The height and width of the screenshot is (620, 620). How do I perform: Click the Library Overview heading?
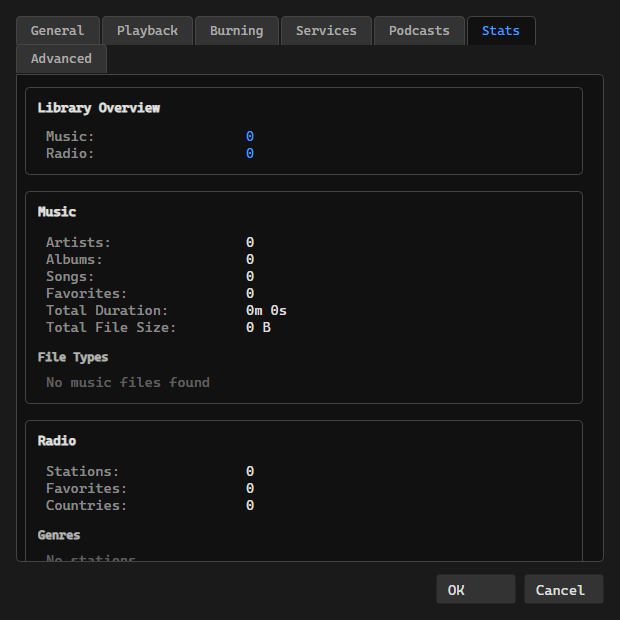coord(98,108)
